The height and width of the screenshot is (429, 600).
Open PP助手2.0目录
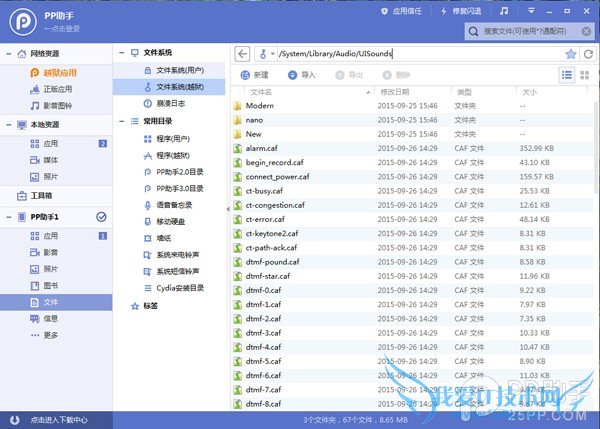point(174,172)
